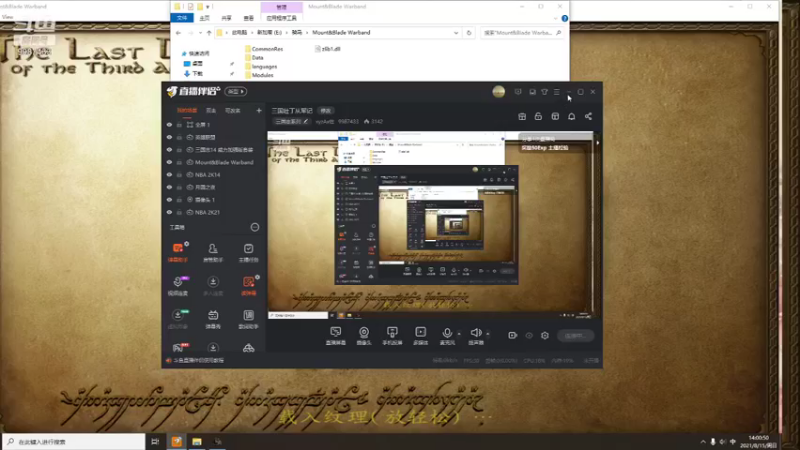Open the dropdown arrow beside the speaker
The height and width of the screenshot is (450, 800).
(x=488, y=334)
